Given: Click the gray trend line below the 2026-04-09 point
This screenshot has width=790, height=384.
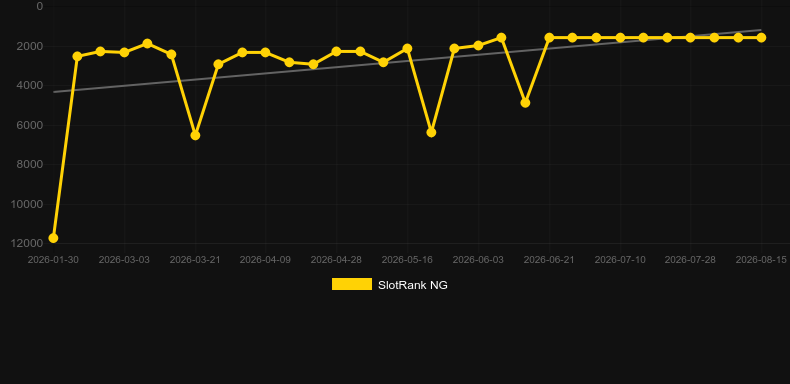Looking at the screenshot, I should 266,73.
